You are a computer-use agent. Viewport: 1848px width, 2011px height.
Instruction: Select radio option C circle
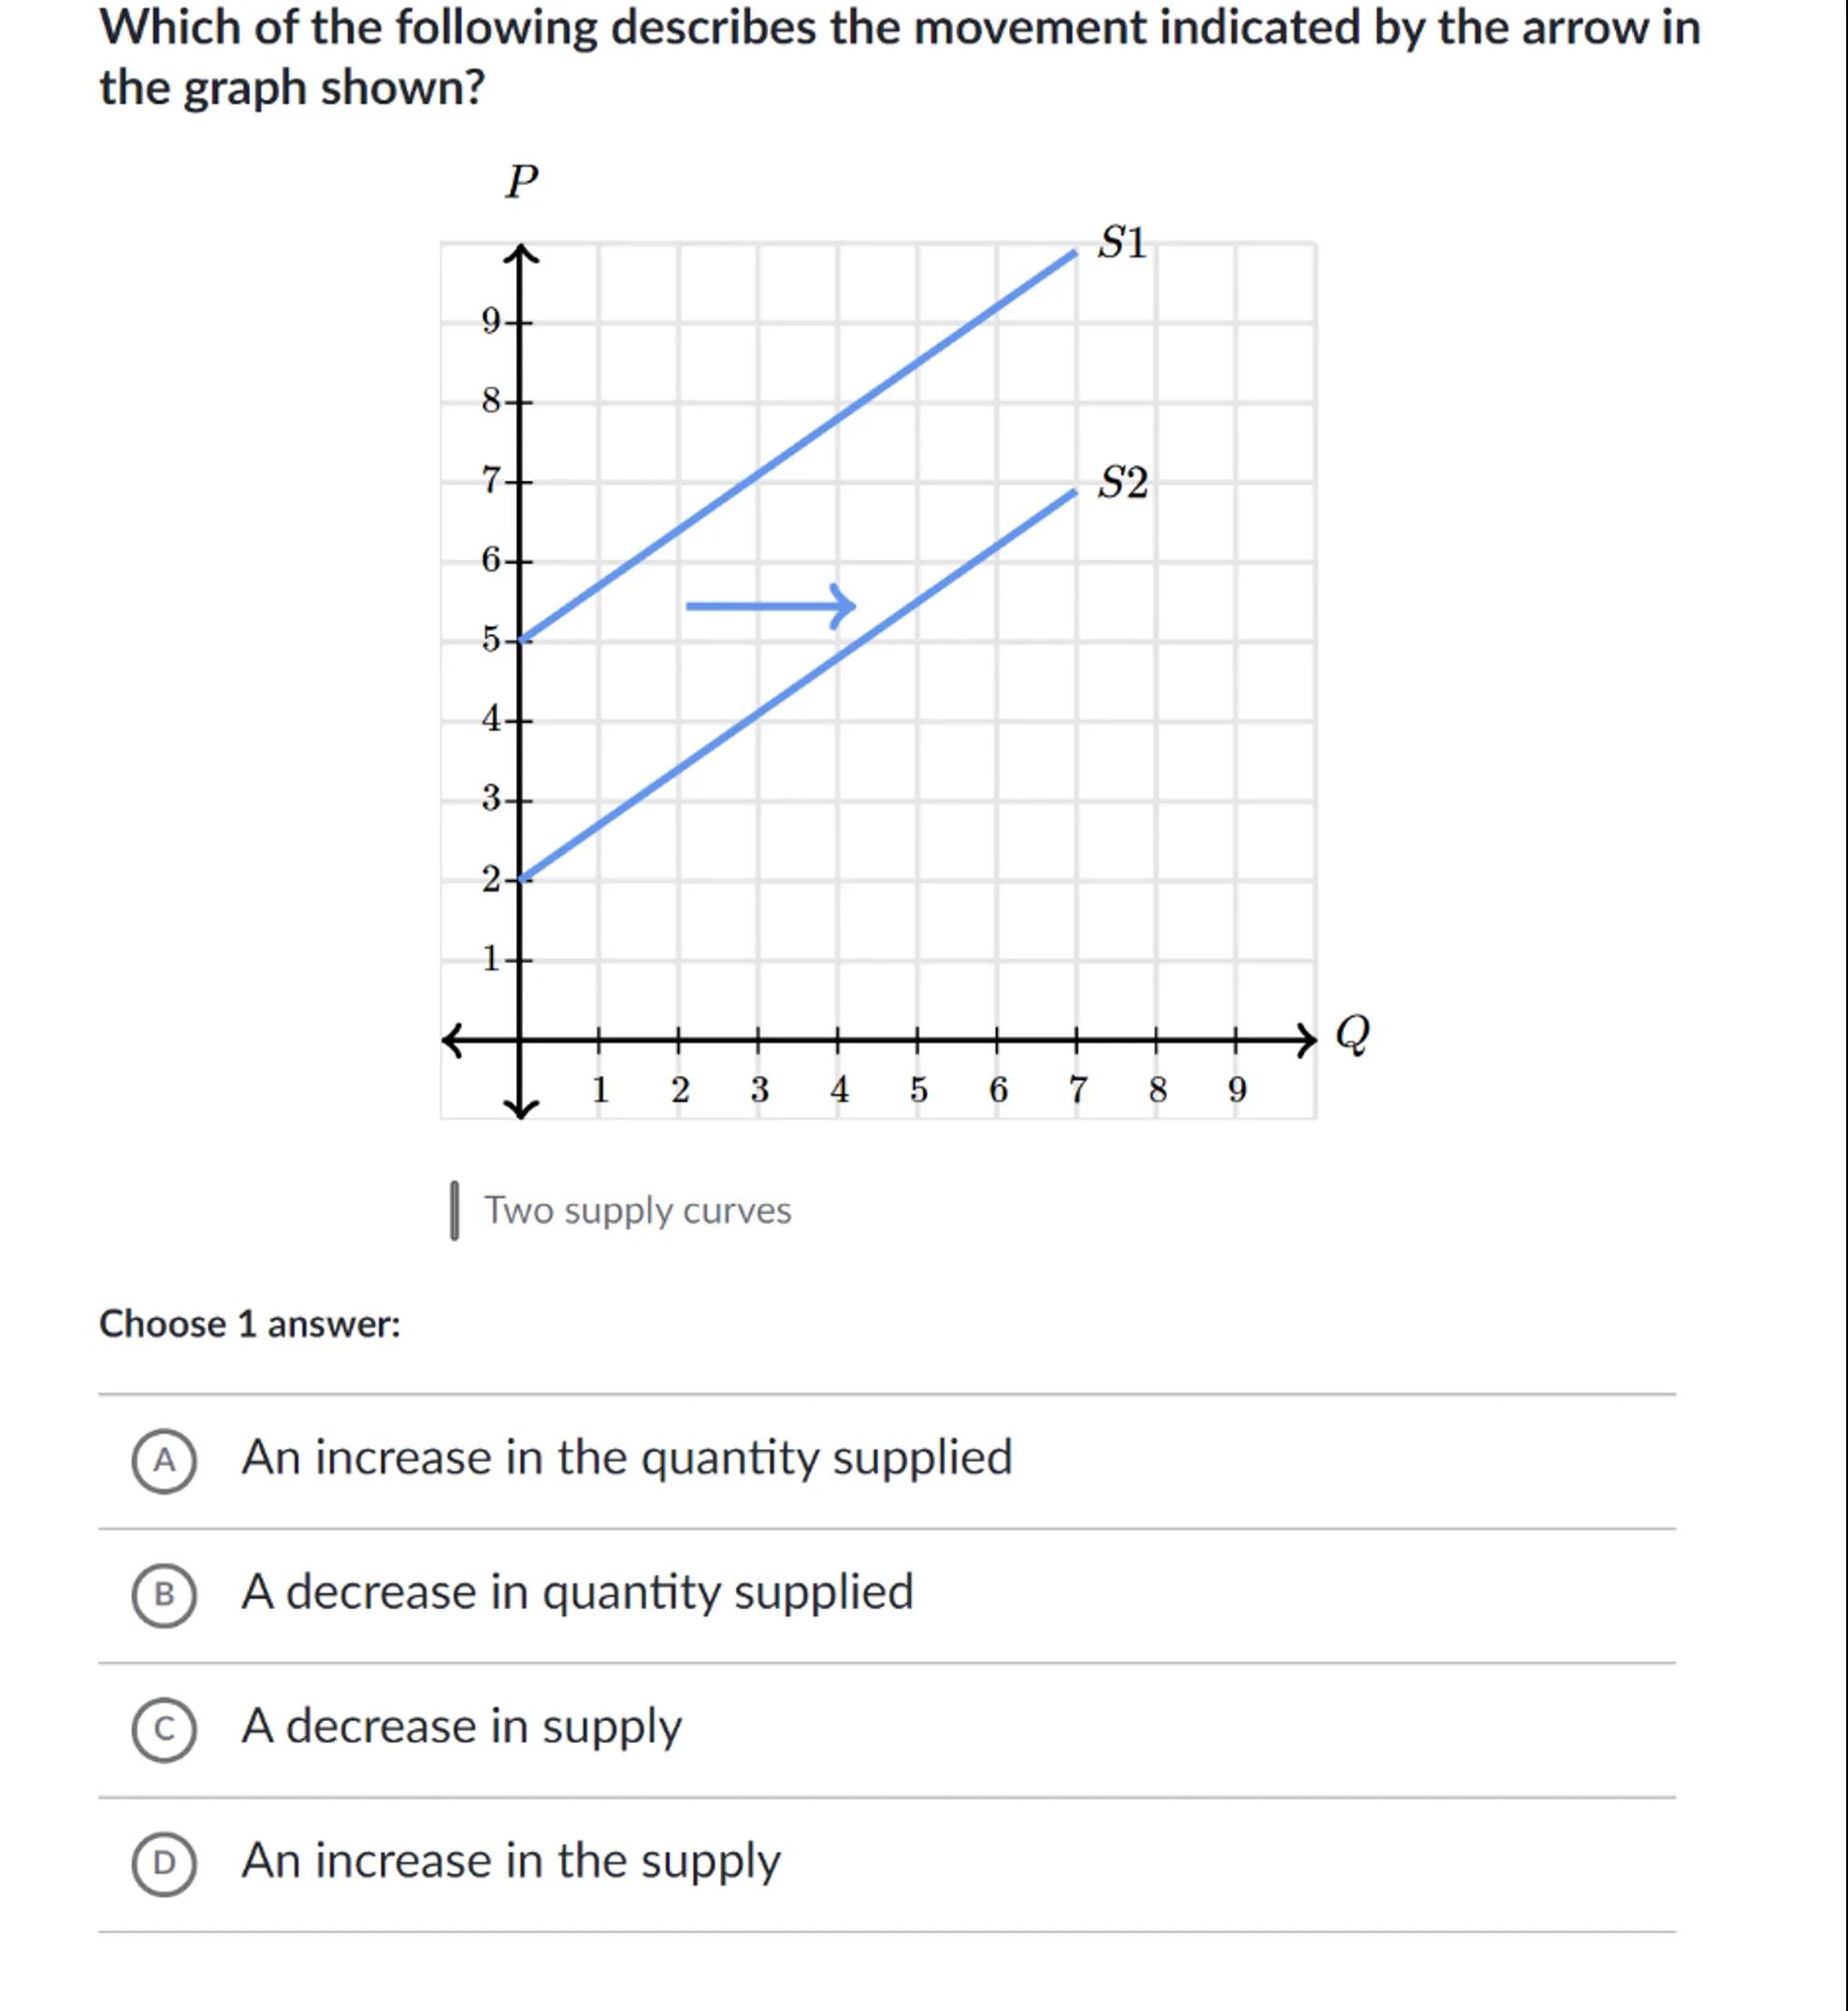[x=164, y=1729]
